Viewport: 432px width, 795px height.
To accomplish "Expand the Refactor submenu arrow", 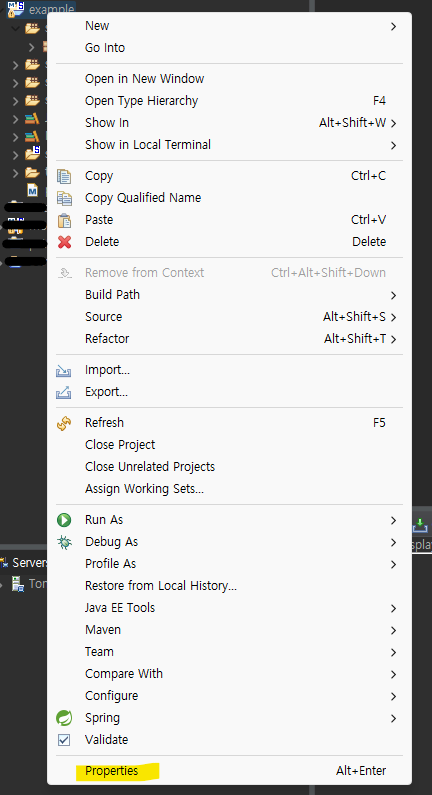I will [393, 339].
